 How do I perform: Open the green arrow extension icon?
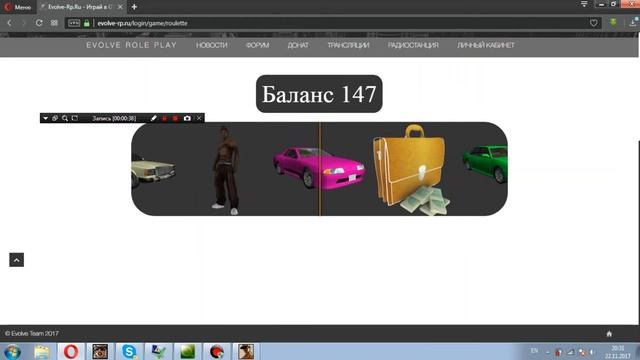click(x=613, y=22)
